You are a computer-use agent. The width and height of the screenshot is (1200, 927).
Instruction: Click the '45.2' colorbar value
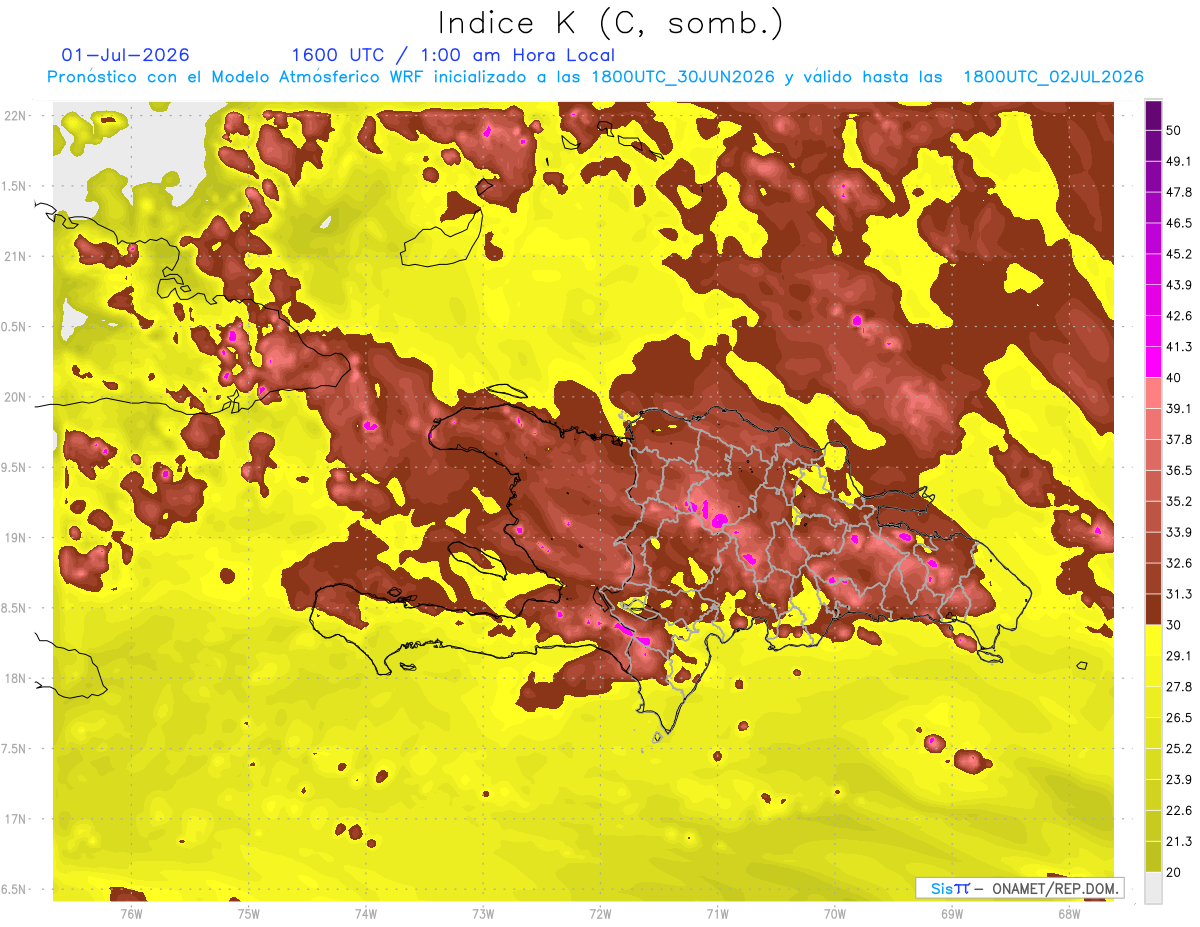1179,254
